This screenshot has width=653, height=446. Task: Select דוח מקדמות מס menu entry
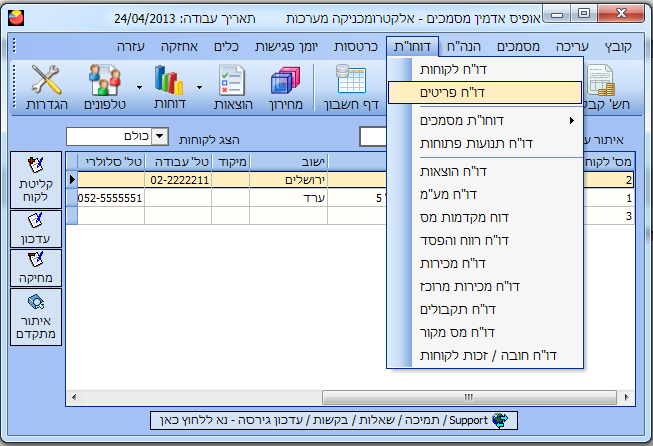pos(485,217)
